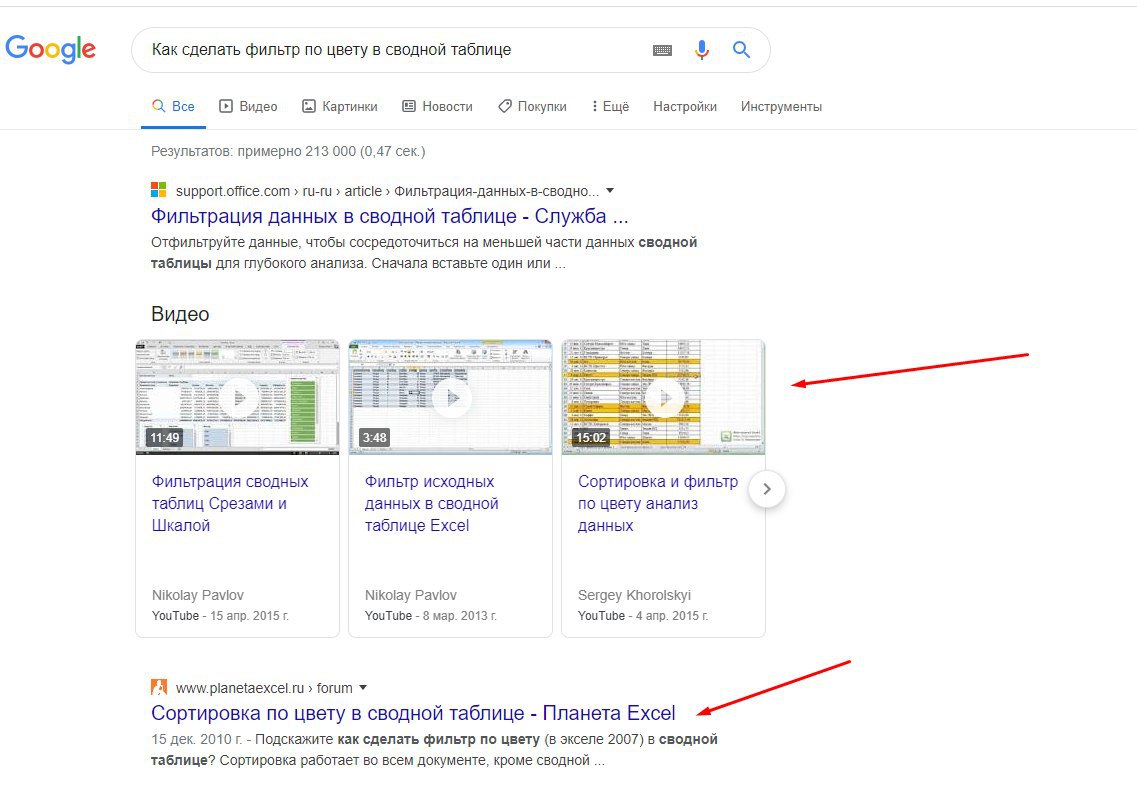Open Фильтрация данных в сводной таблице result
This screenshot has width=1137, height=791.
[389, 216]
